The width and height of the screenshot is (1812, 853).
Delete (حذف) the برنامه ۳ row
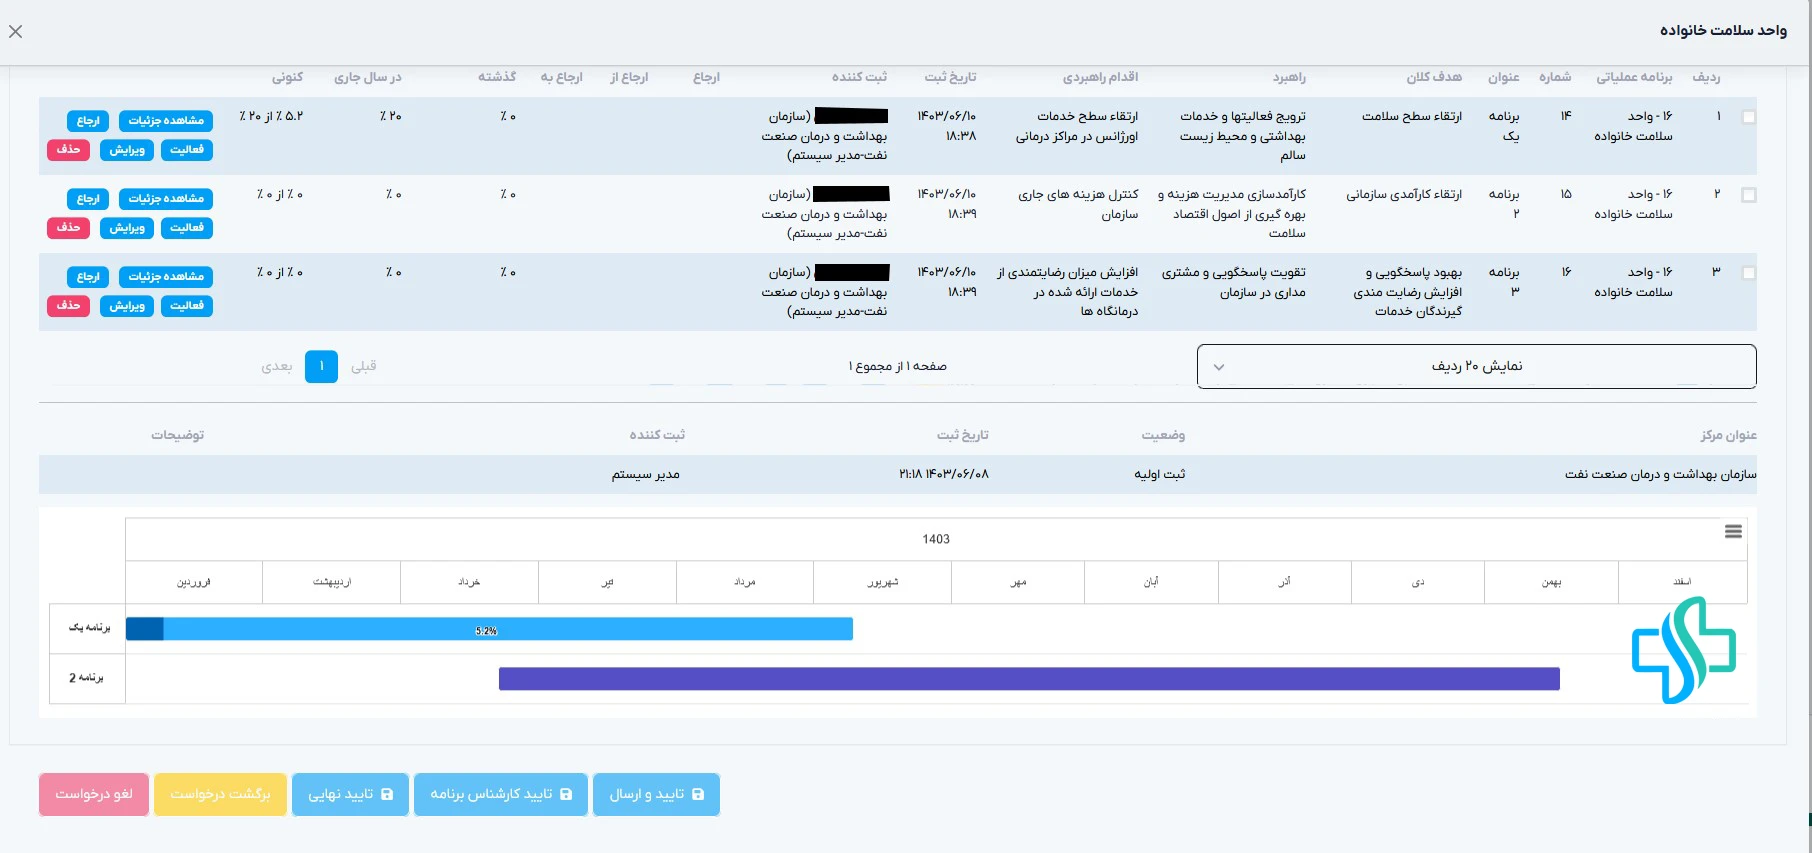(68, 306)
